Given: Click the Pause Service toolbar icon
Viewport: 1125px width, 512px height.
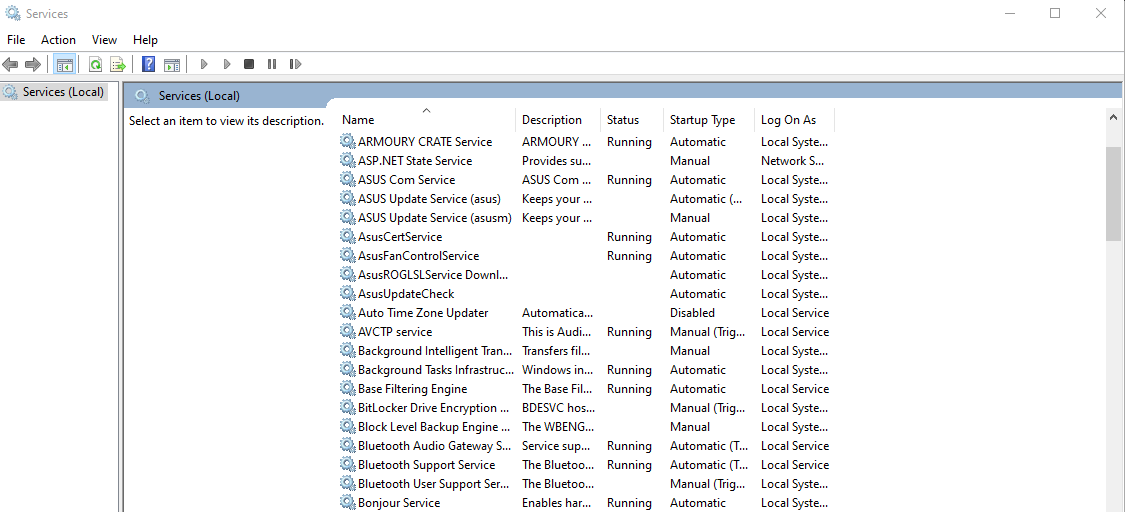Looking at the screenshot, I should click(272, 65).
